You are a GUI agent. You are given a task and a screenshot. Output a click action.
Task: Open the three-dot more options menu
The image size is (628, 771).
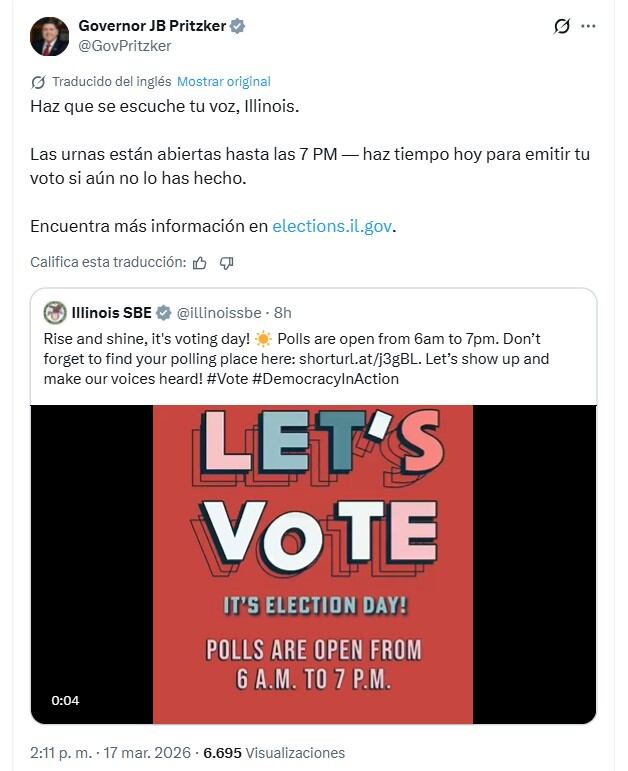(589, 27)
